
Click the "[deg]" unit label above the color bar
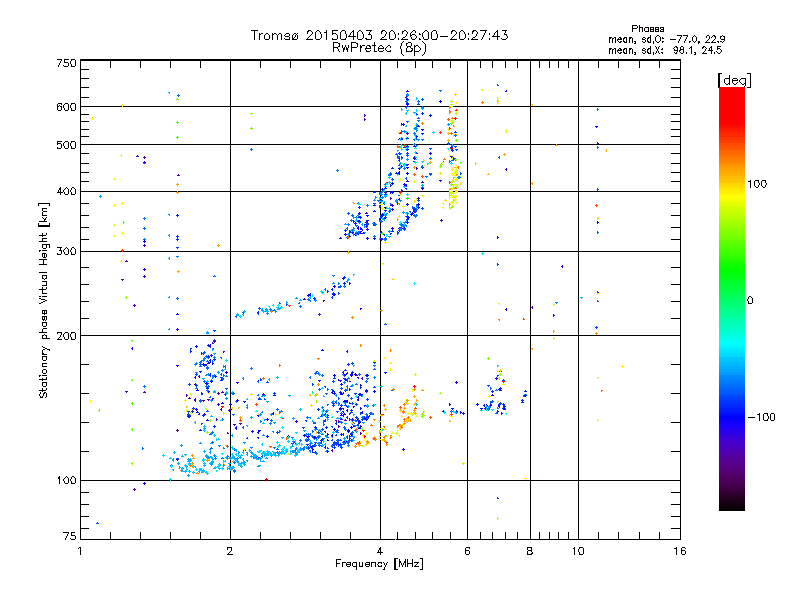click(x=734, y=80)
